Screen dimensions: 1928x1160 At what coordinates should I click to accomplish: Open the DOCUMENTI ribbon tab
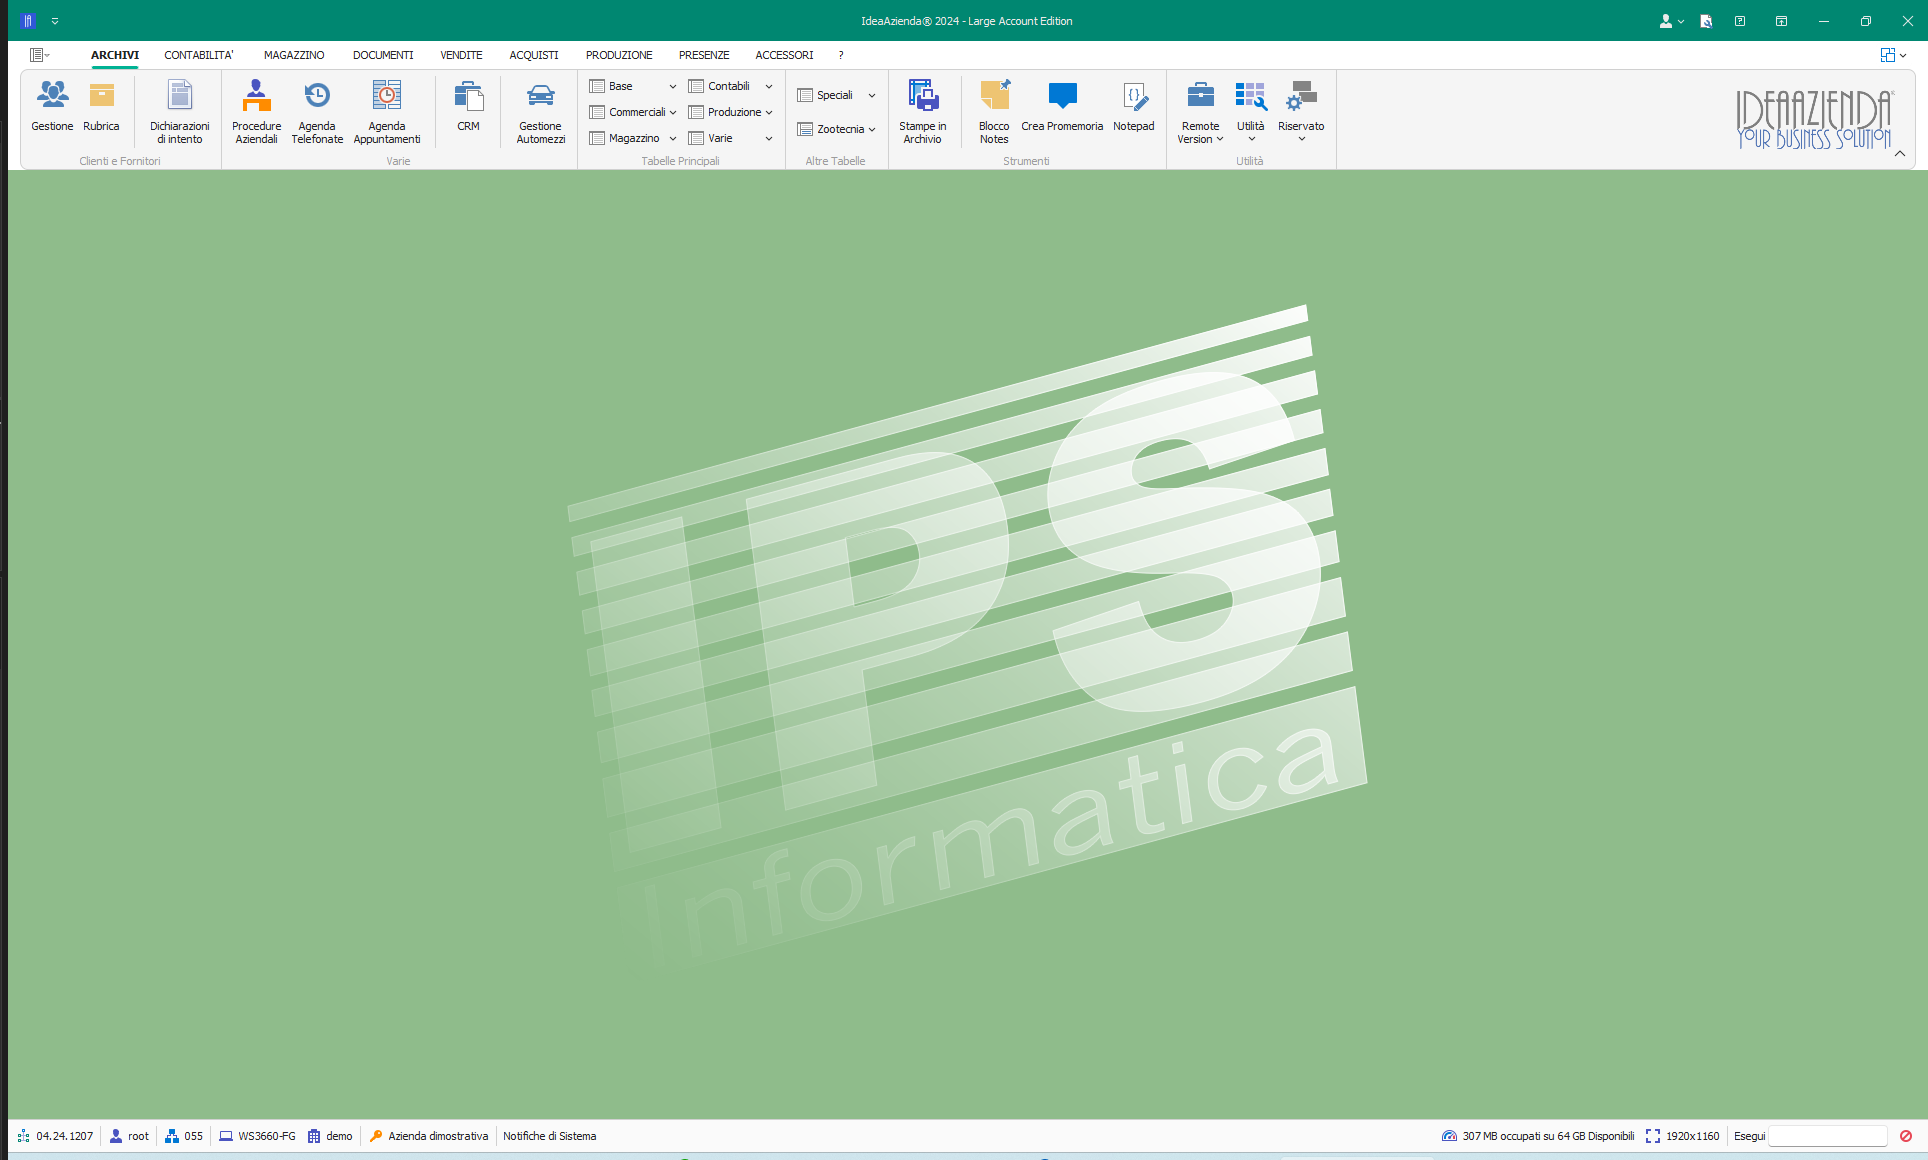(x=383, y=55)
